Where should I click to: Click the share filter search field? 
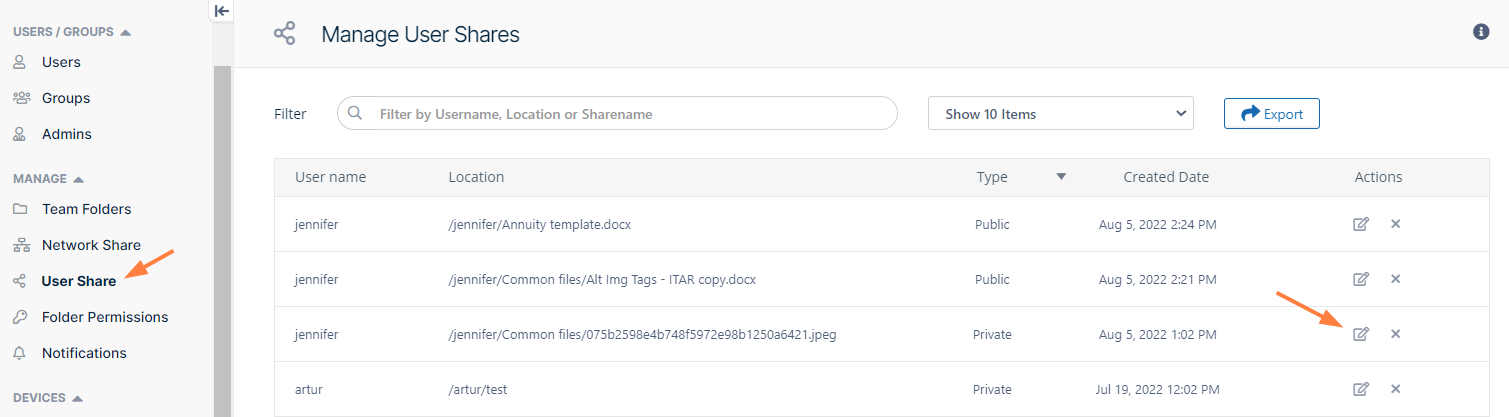tap(630, 114)
